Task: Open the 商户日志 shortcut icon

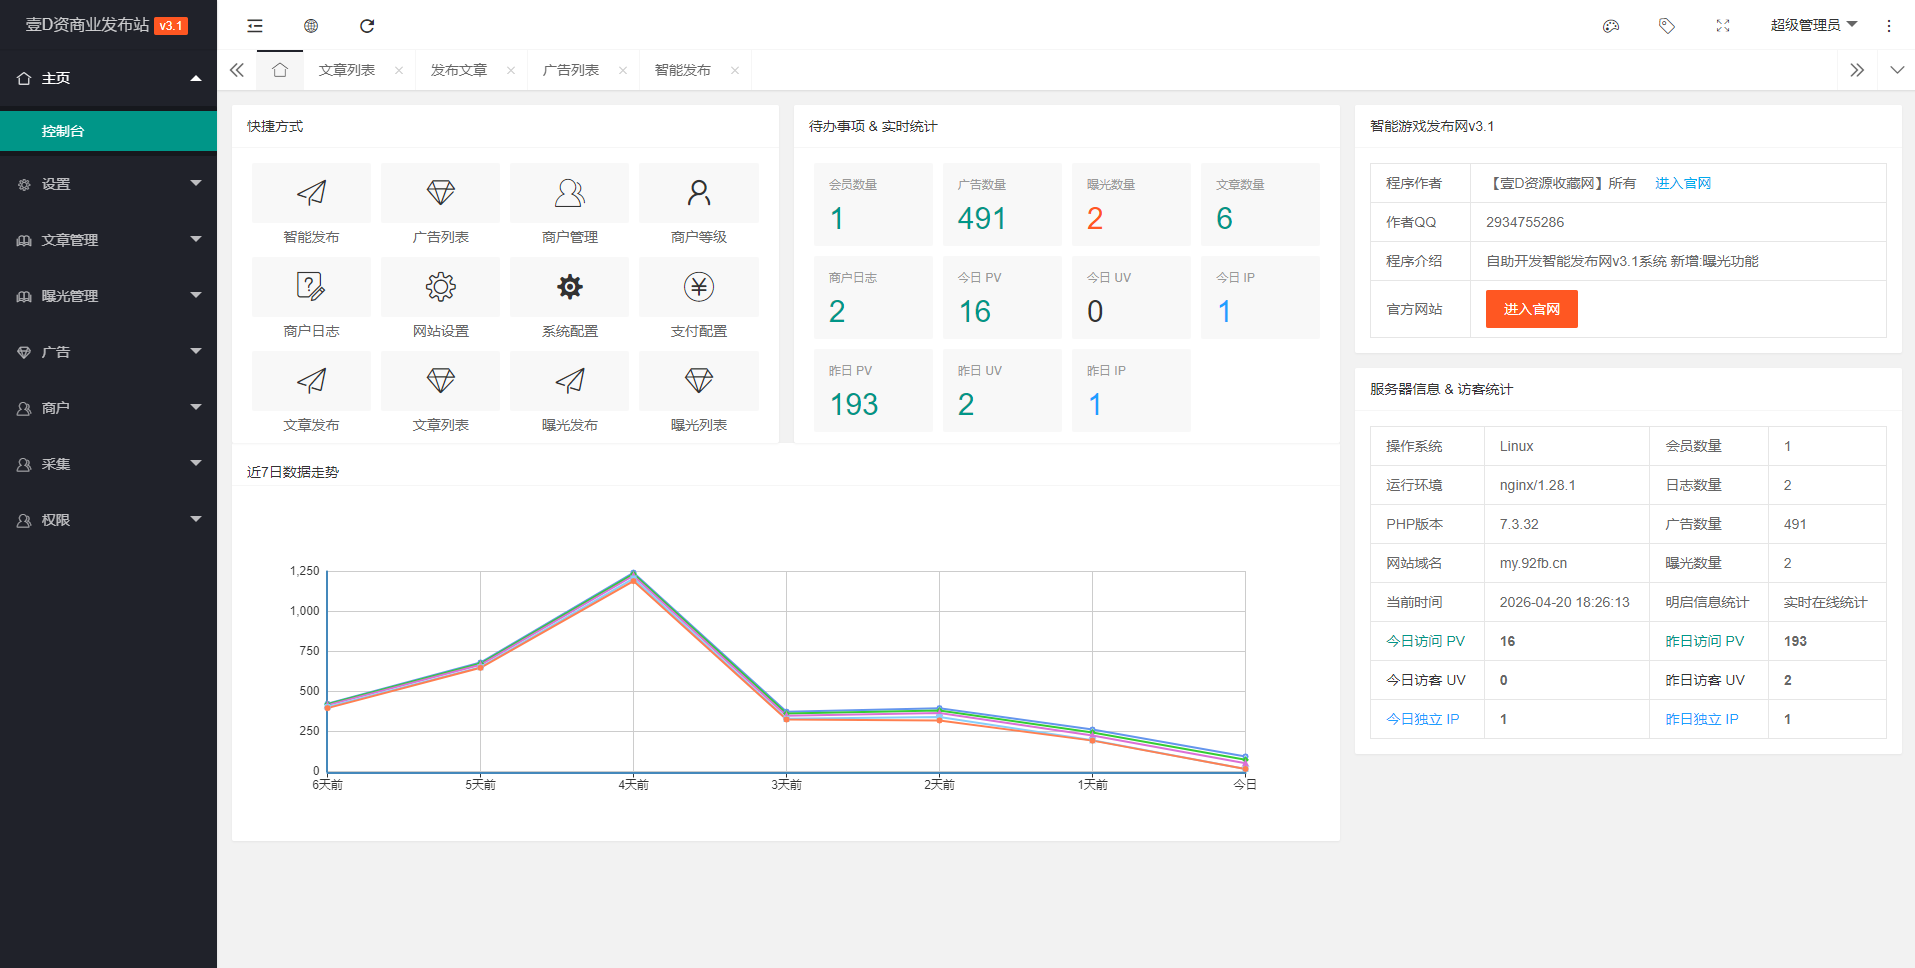Action: (x=311, y=287)
